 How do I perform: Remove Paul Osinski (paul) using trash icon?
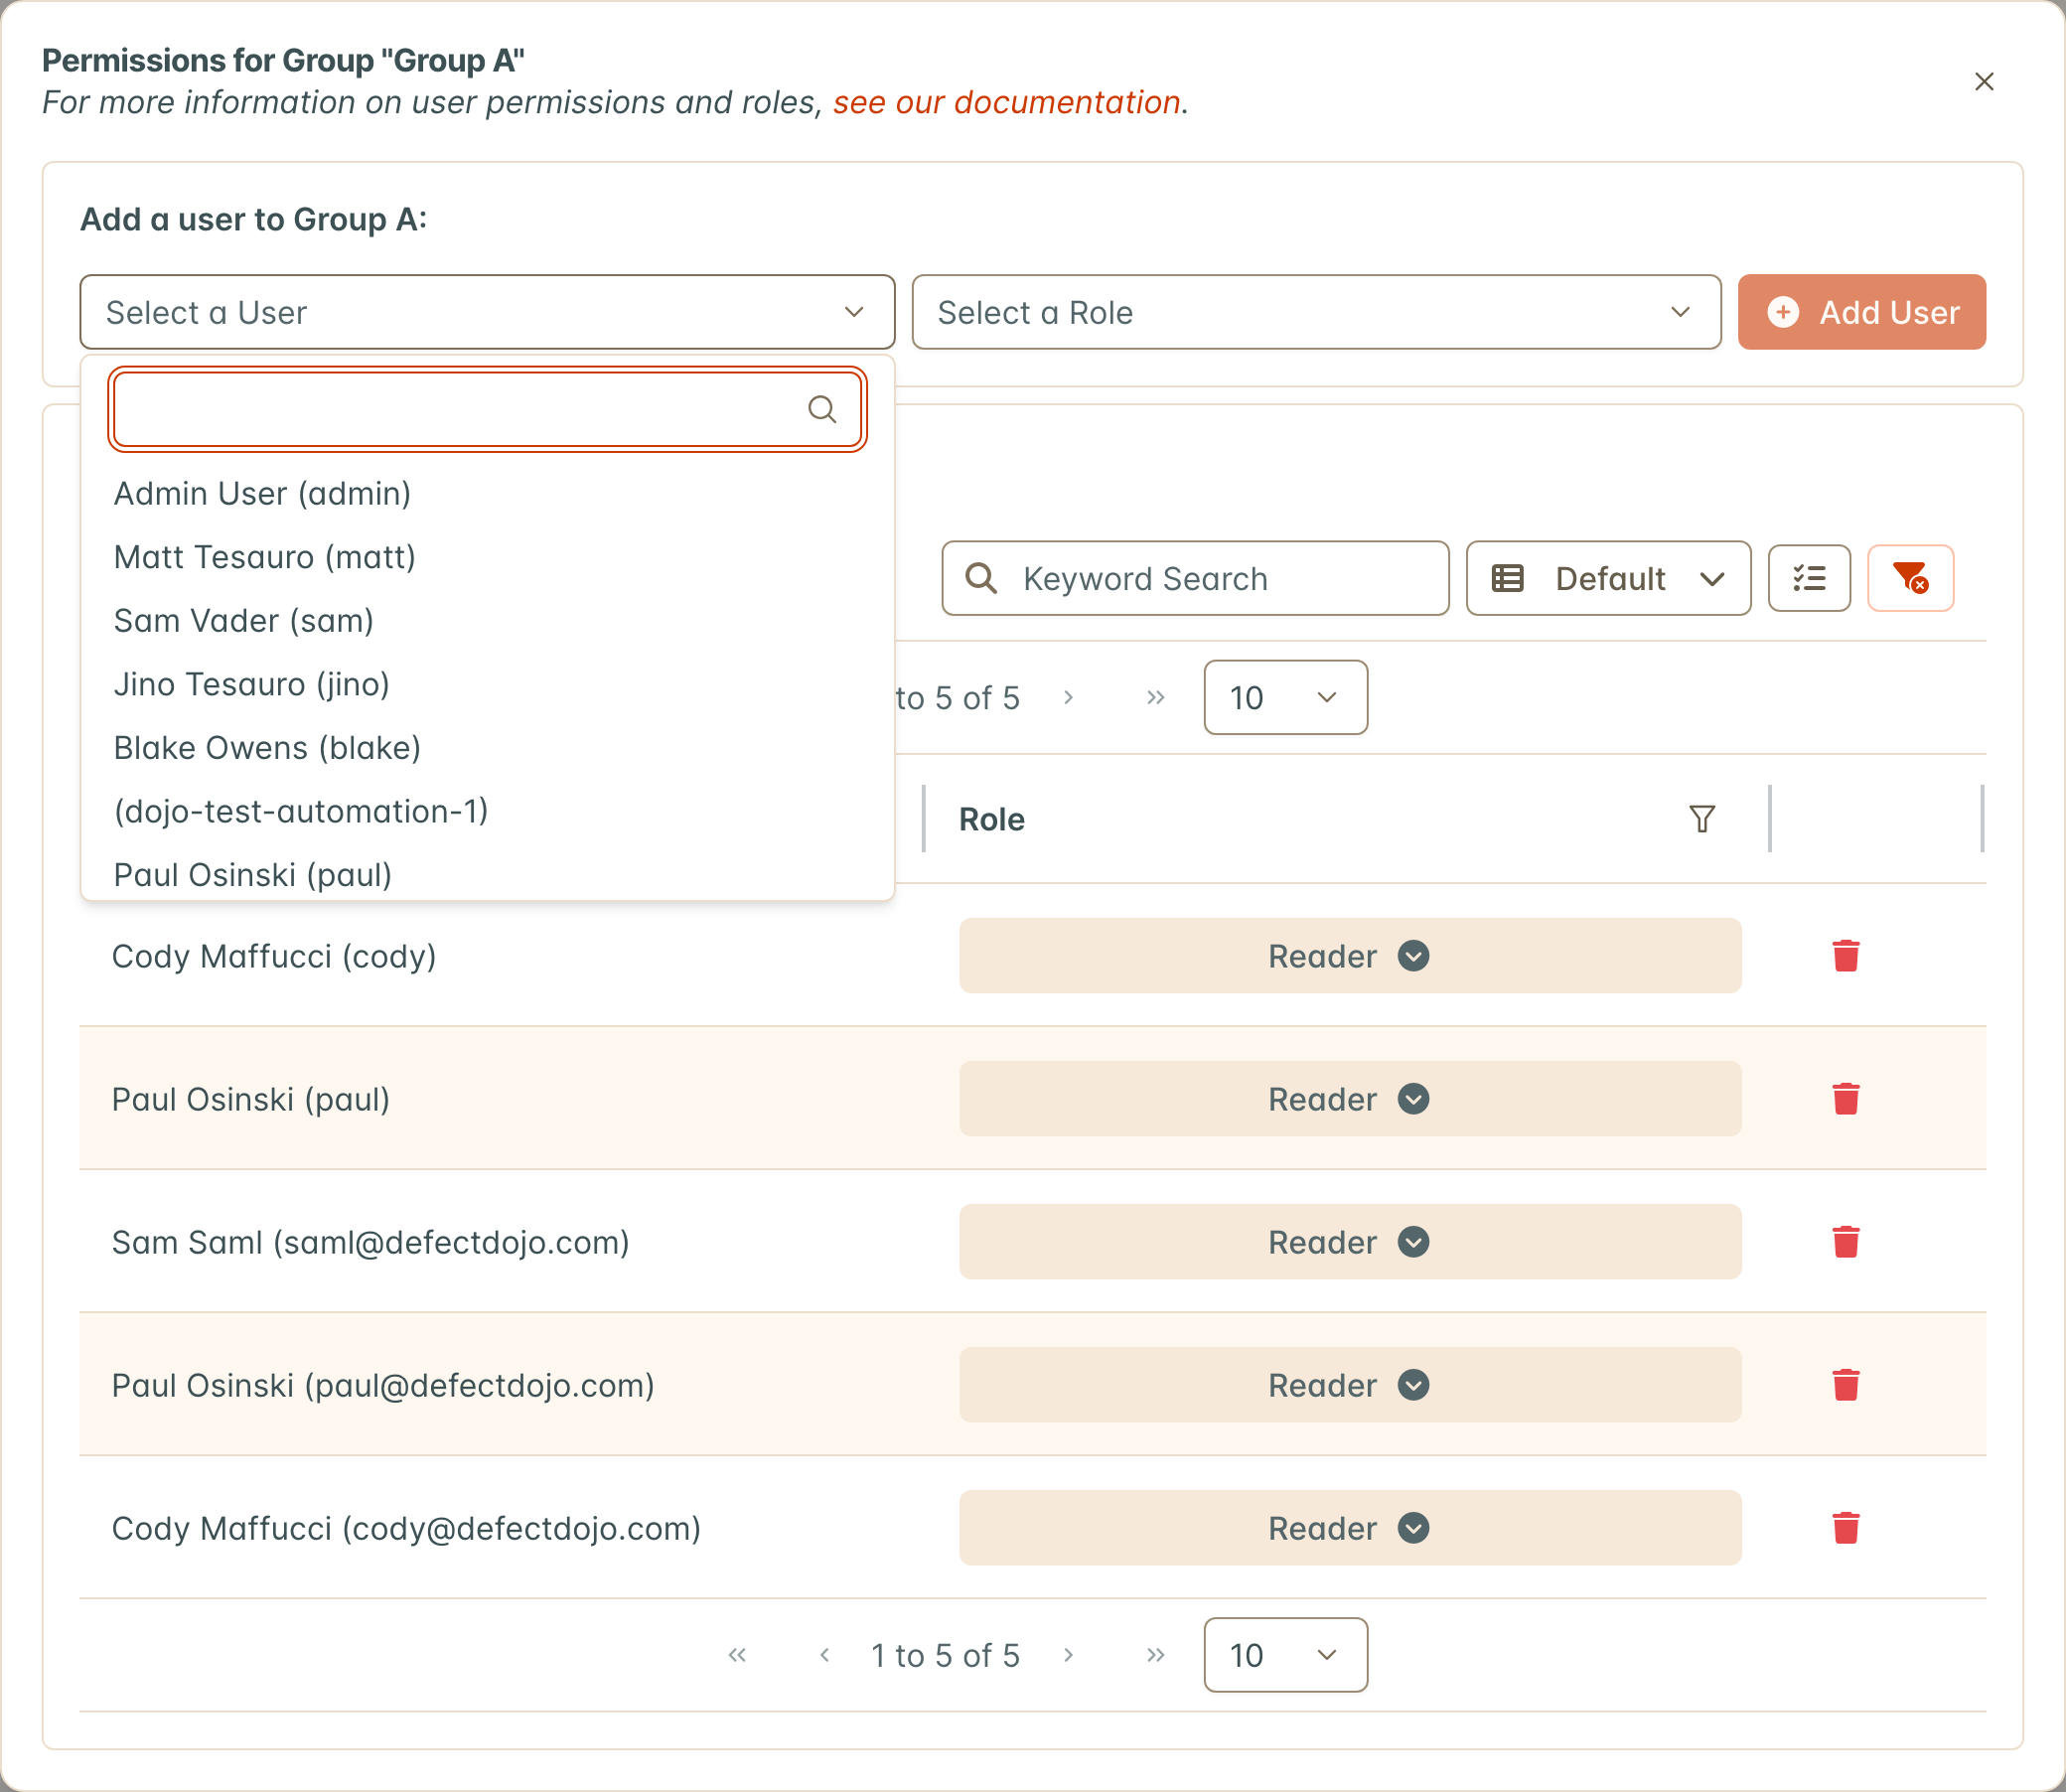[x=1845, y=1098]
